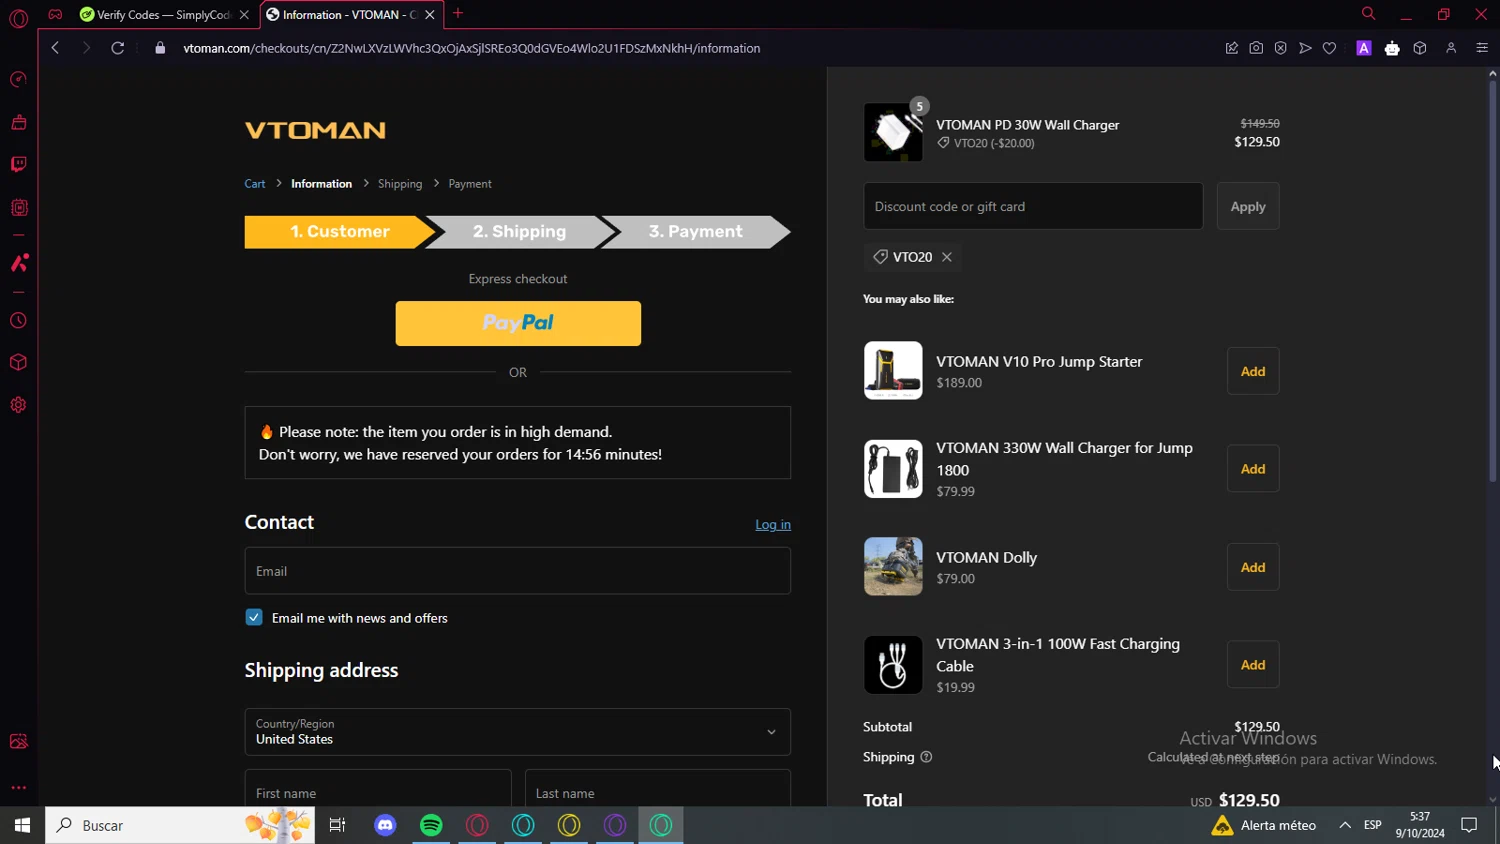This screenshot has height=844, width=1500.
Task: Click Discount code or gift card field
Action: 1033,206
